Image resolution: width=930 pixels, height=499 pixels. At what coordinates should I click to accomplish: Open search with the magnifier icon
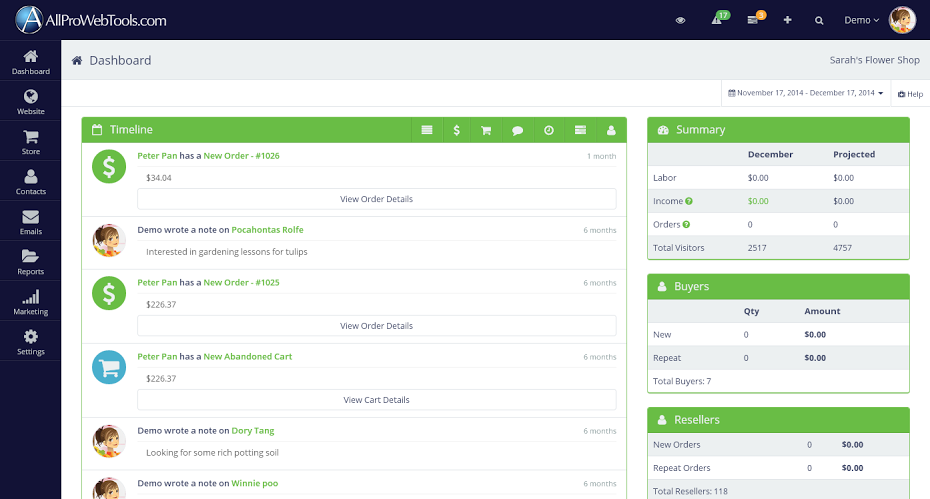(x=819, y=20)
